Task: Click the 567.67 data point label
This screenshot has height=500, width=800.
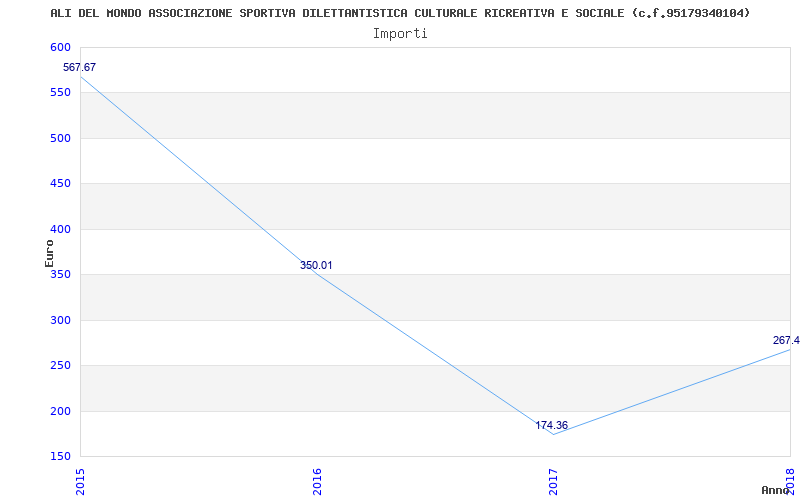Action: (79, 67)
